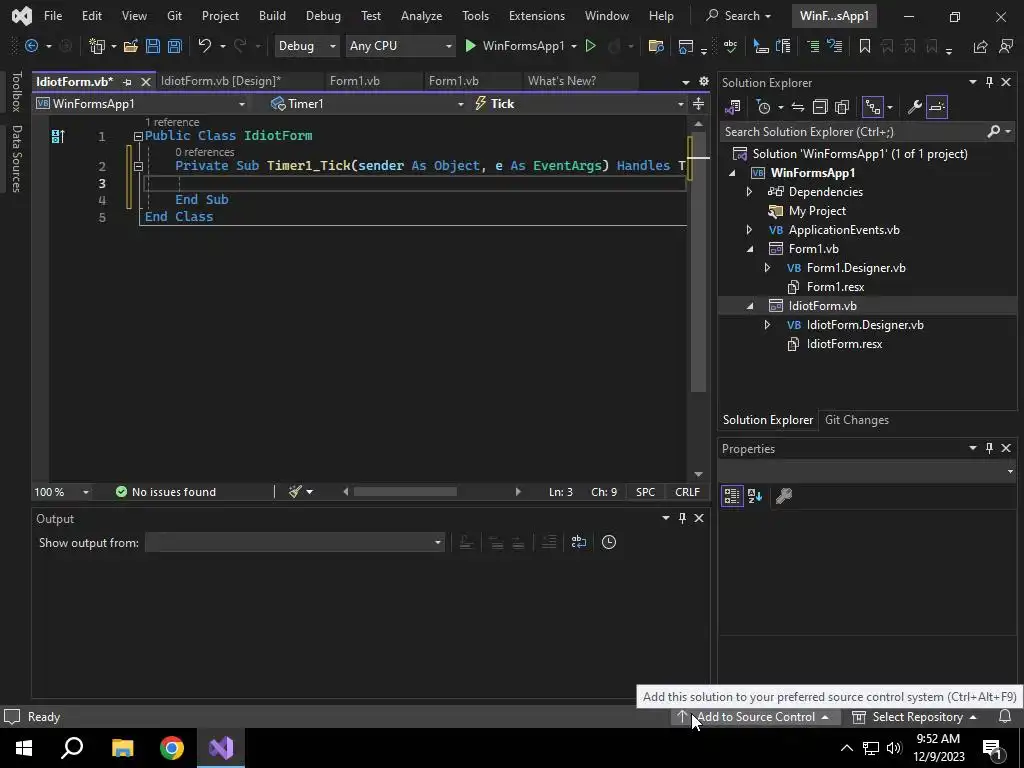Click the clock timestamp icon in Output toolbar

tap(609, 542)
